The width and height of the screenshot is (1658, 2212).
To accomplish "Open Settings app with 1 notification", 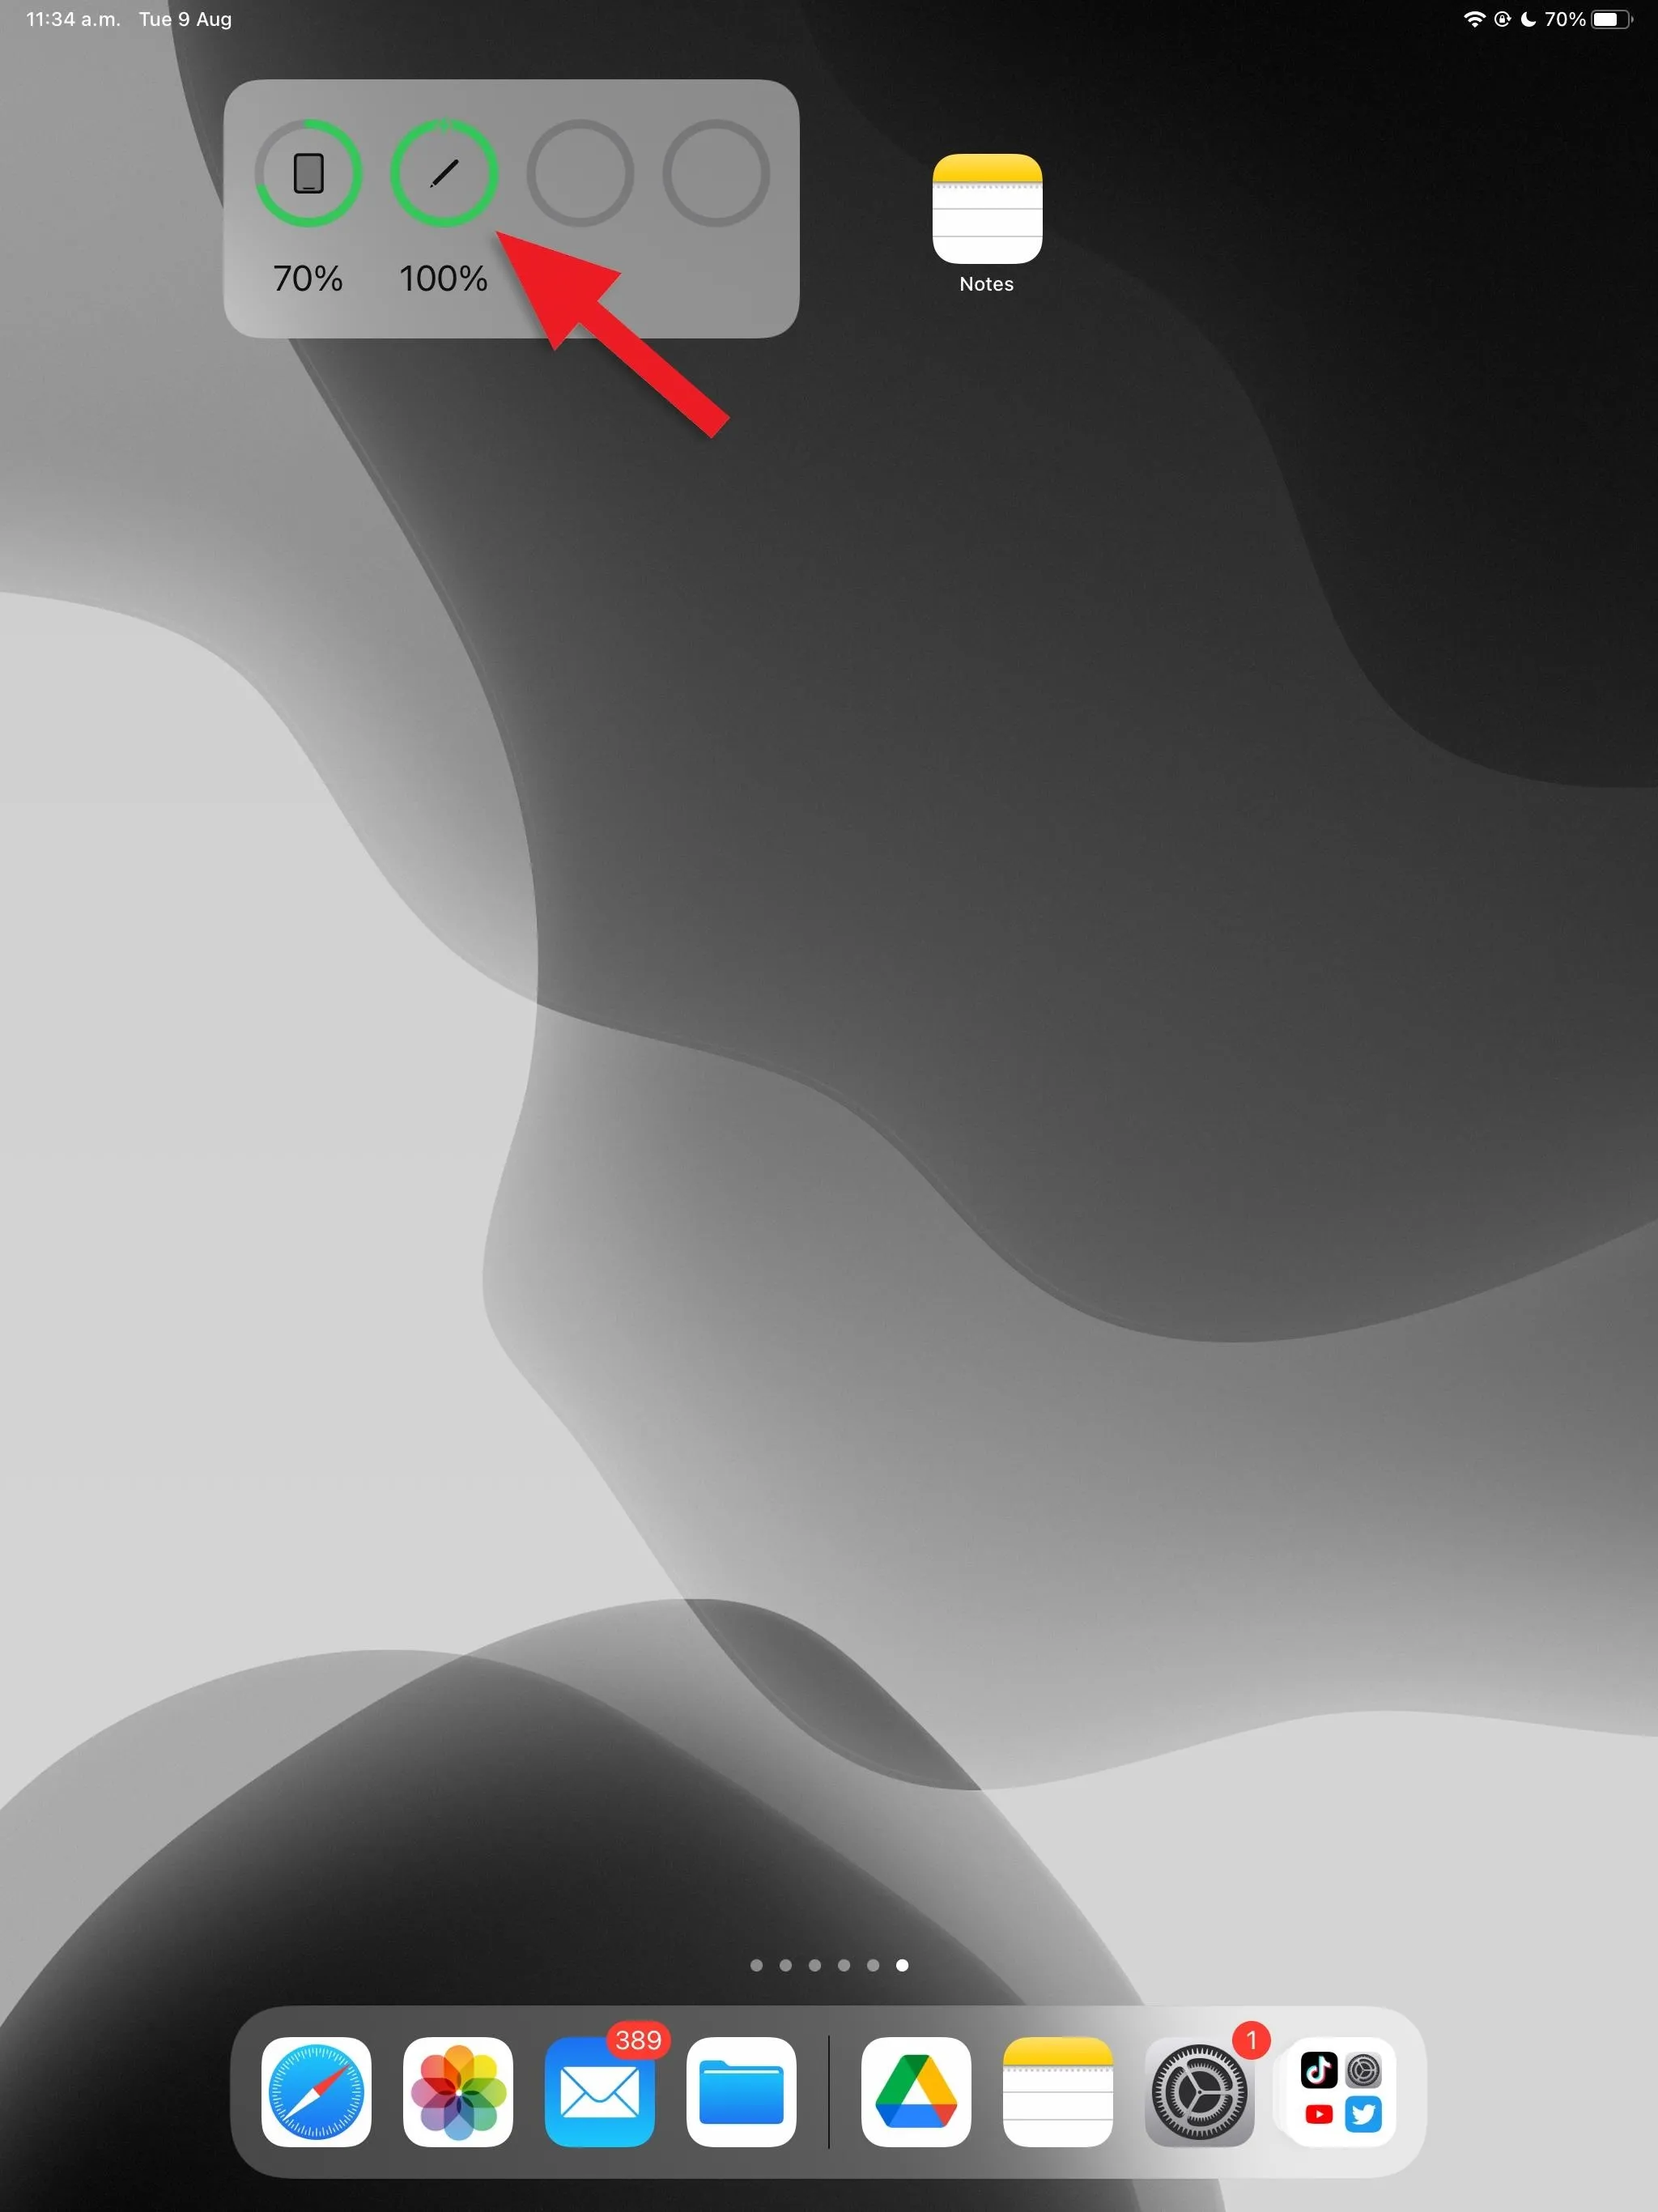I will [x=1200, y=2099].
